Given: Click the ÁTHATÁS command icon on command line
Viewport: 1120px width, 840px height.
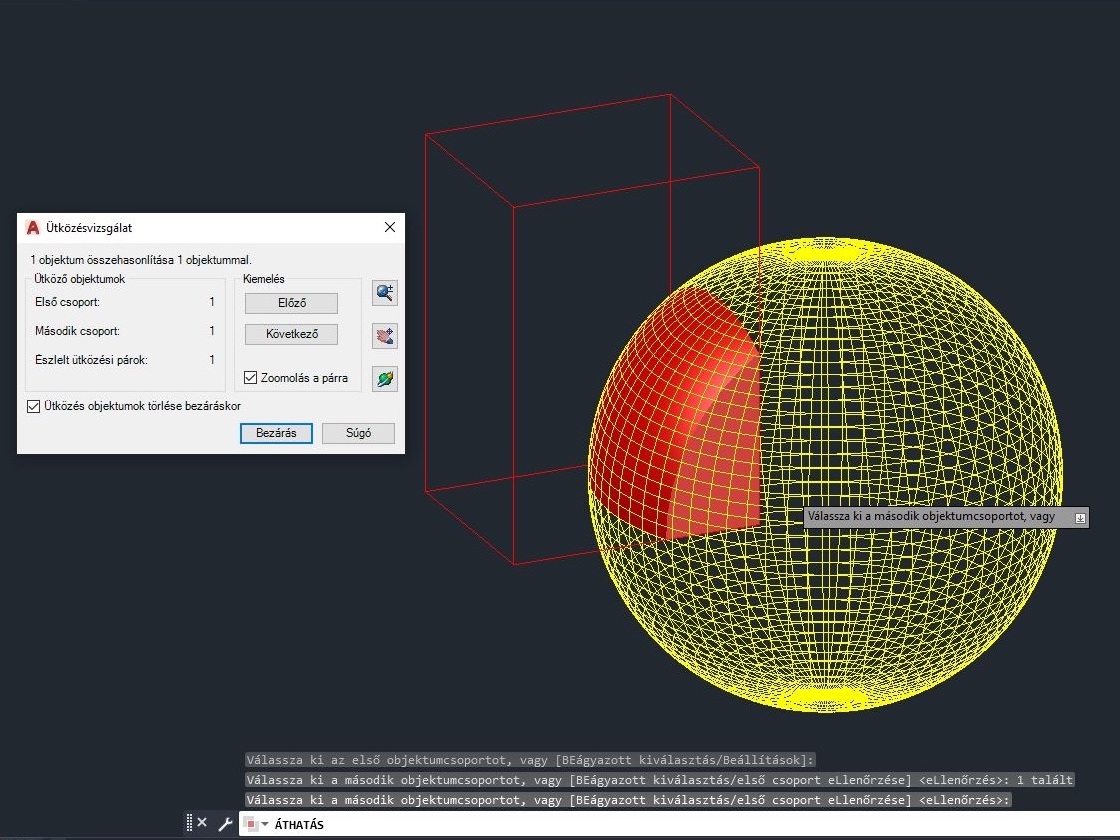Looking at the screenshot, I should 250,824.
